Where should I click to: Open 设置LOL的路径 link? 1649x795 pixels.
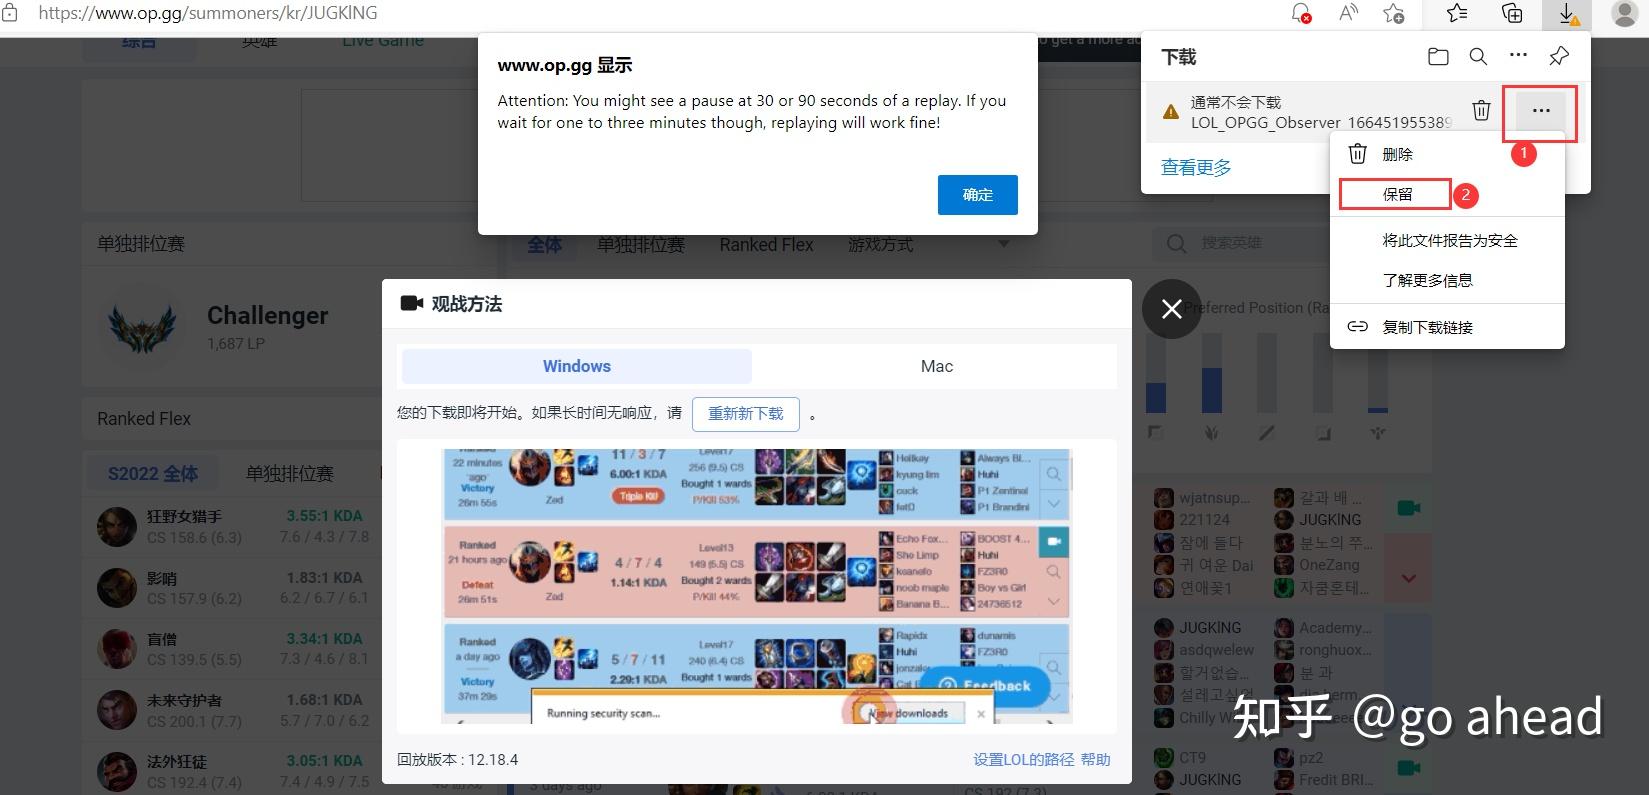pyautogui.click(x=1024, y=760)
